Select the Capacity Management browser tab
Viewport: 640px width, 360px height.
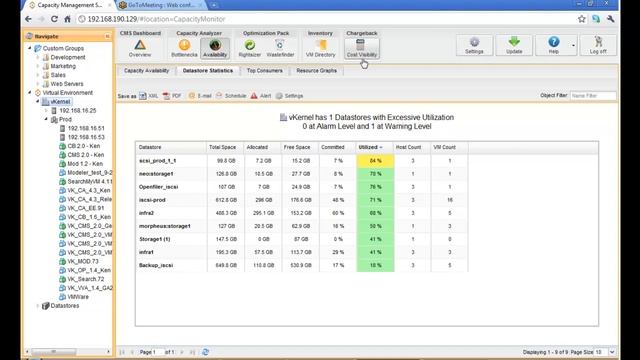(x=70, y=5)
